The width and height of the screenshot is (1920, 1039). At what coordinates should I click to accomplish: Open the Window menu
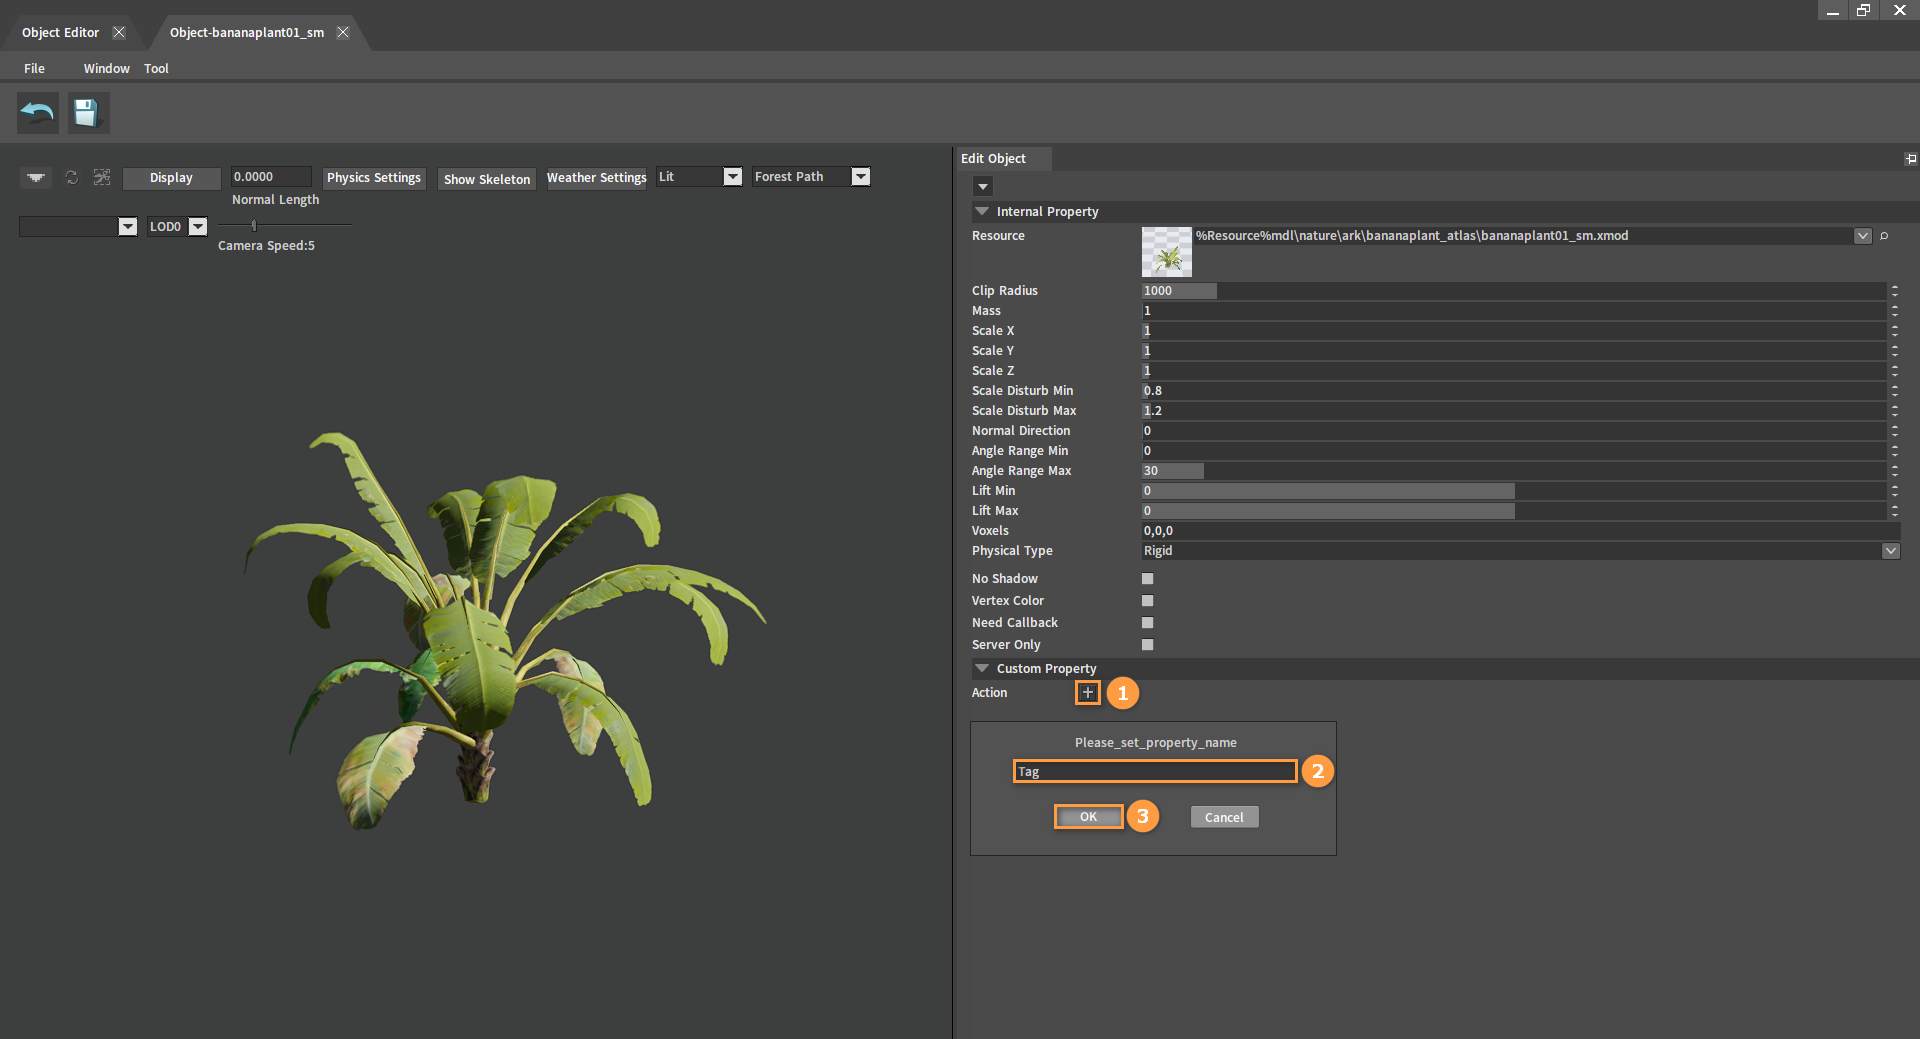point(106,68)
